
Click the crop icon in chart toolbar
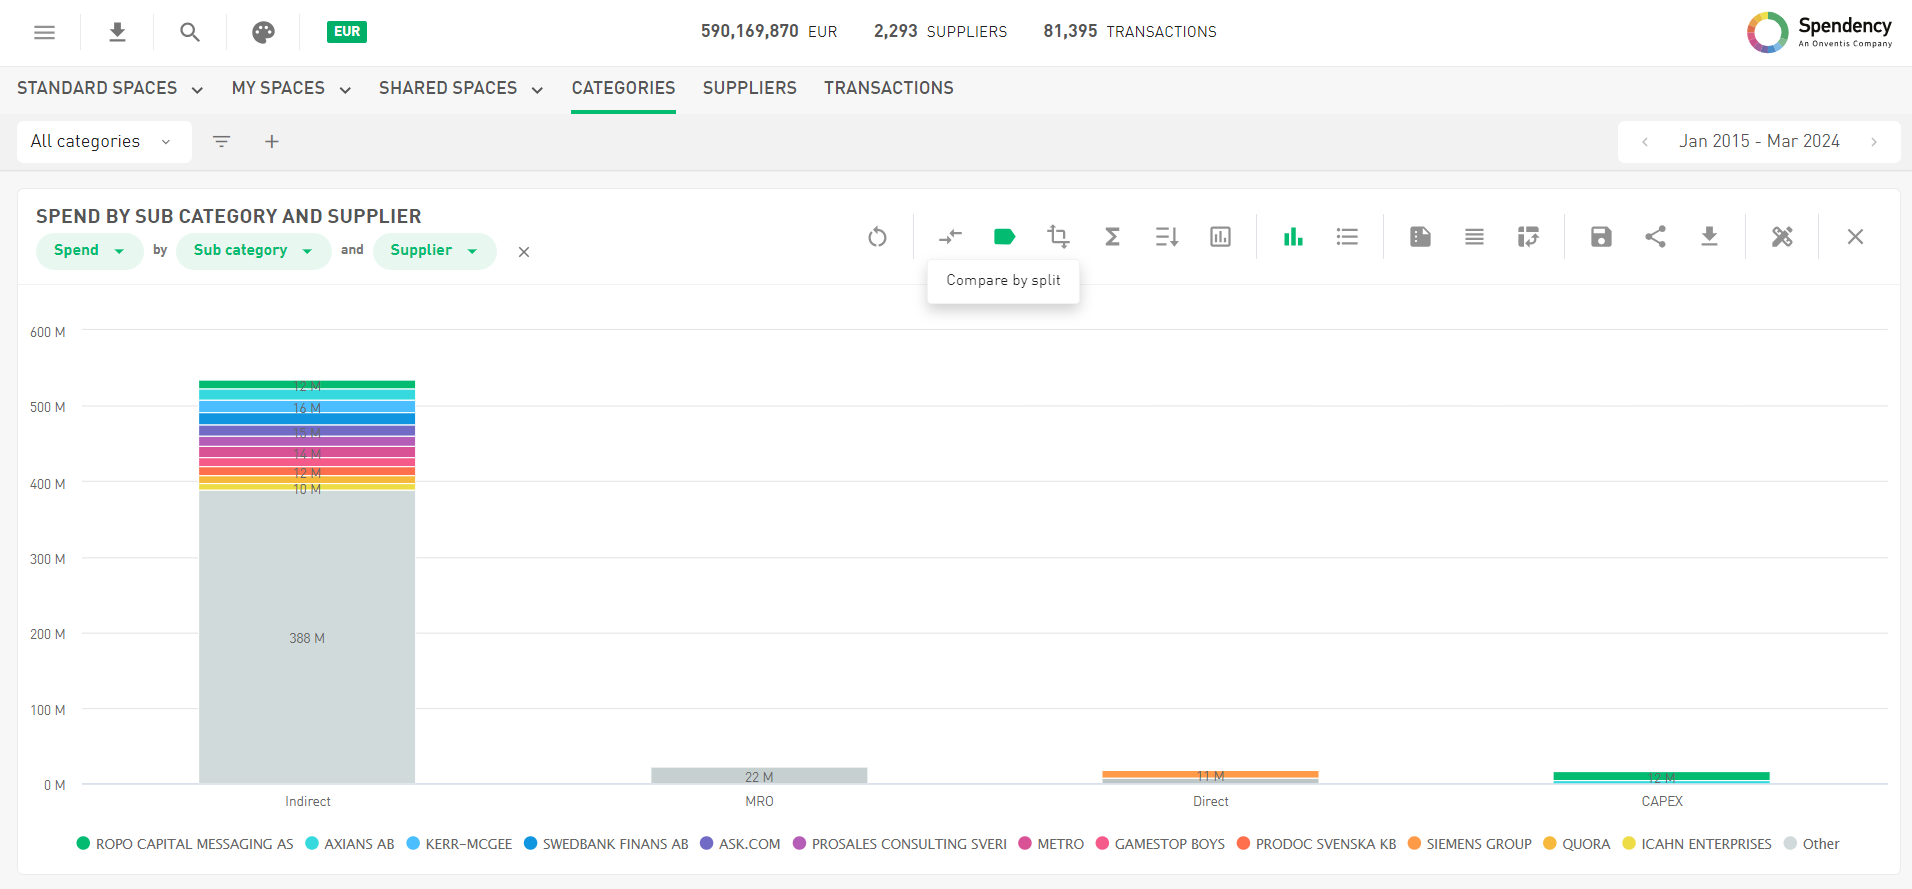[1058, 237]
